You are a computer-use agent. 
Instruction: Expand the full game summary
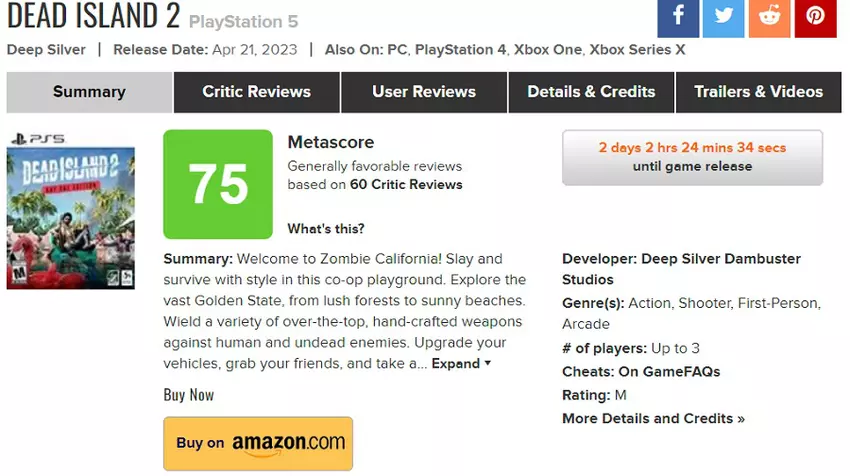[461, 364]
